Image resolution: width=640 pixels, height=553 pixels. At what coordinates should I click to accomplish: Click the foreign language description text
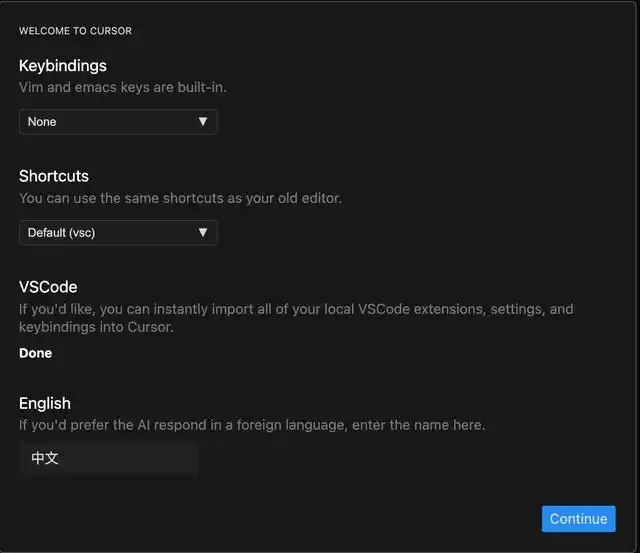tap(252, 425)
